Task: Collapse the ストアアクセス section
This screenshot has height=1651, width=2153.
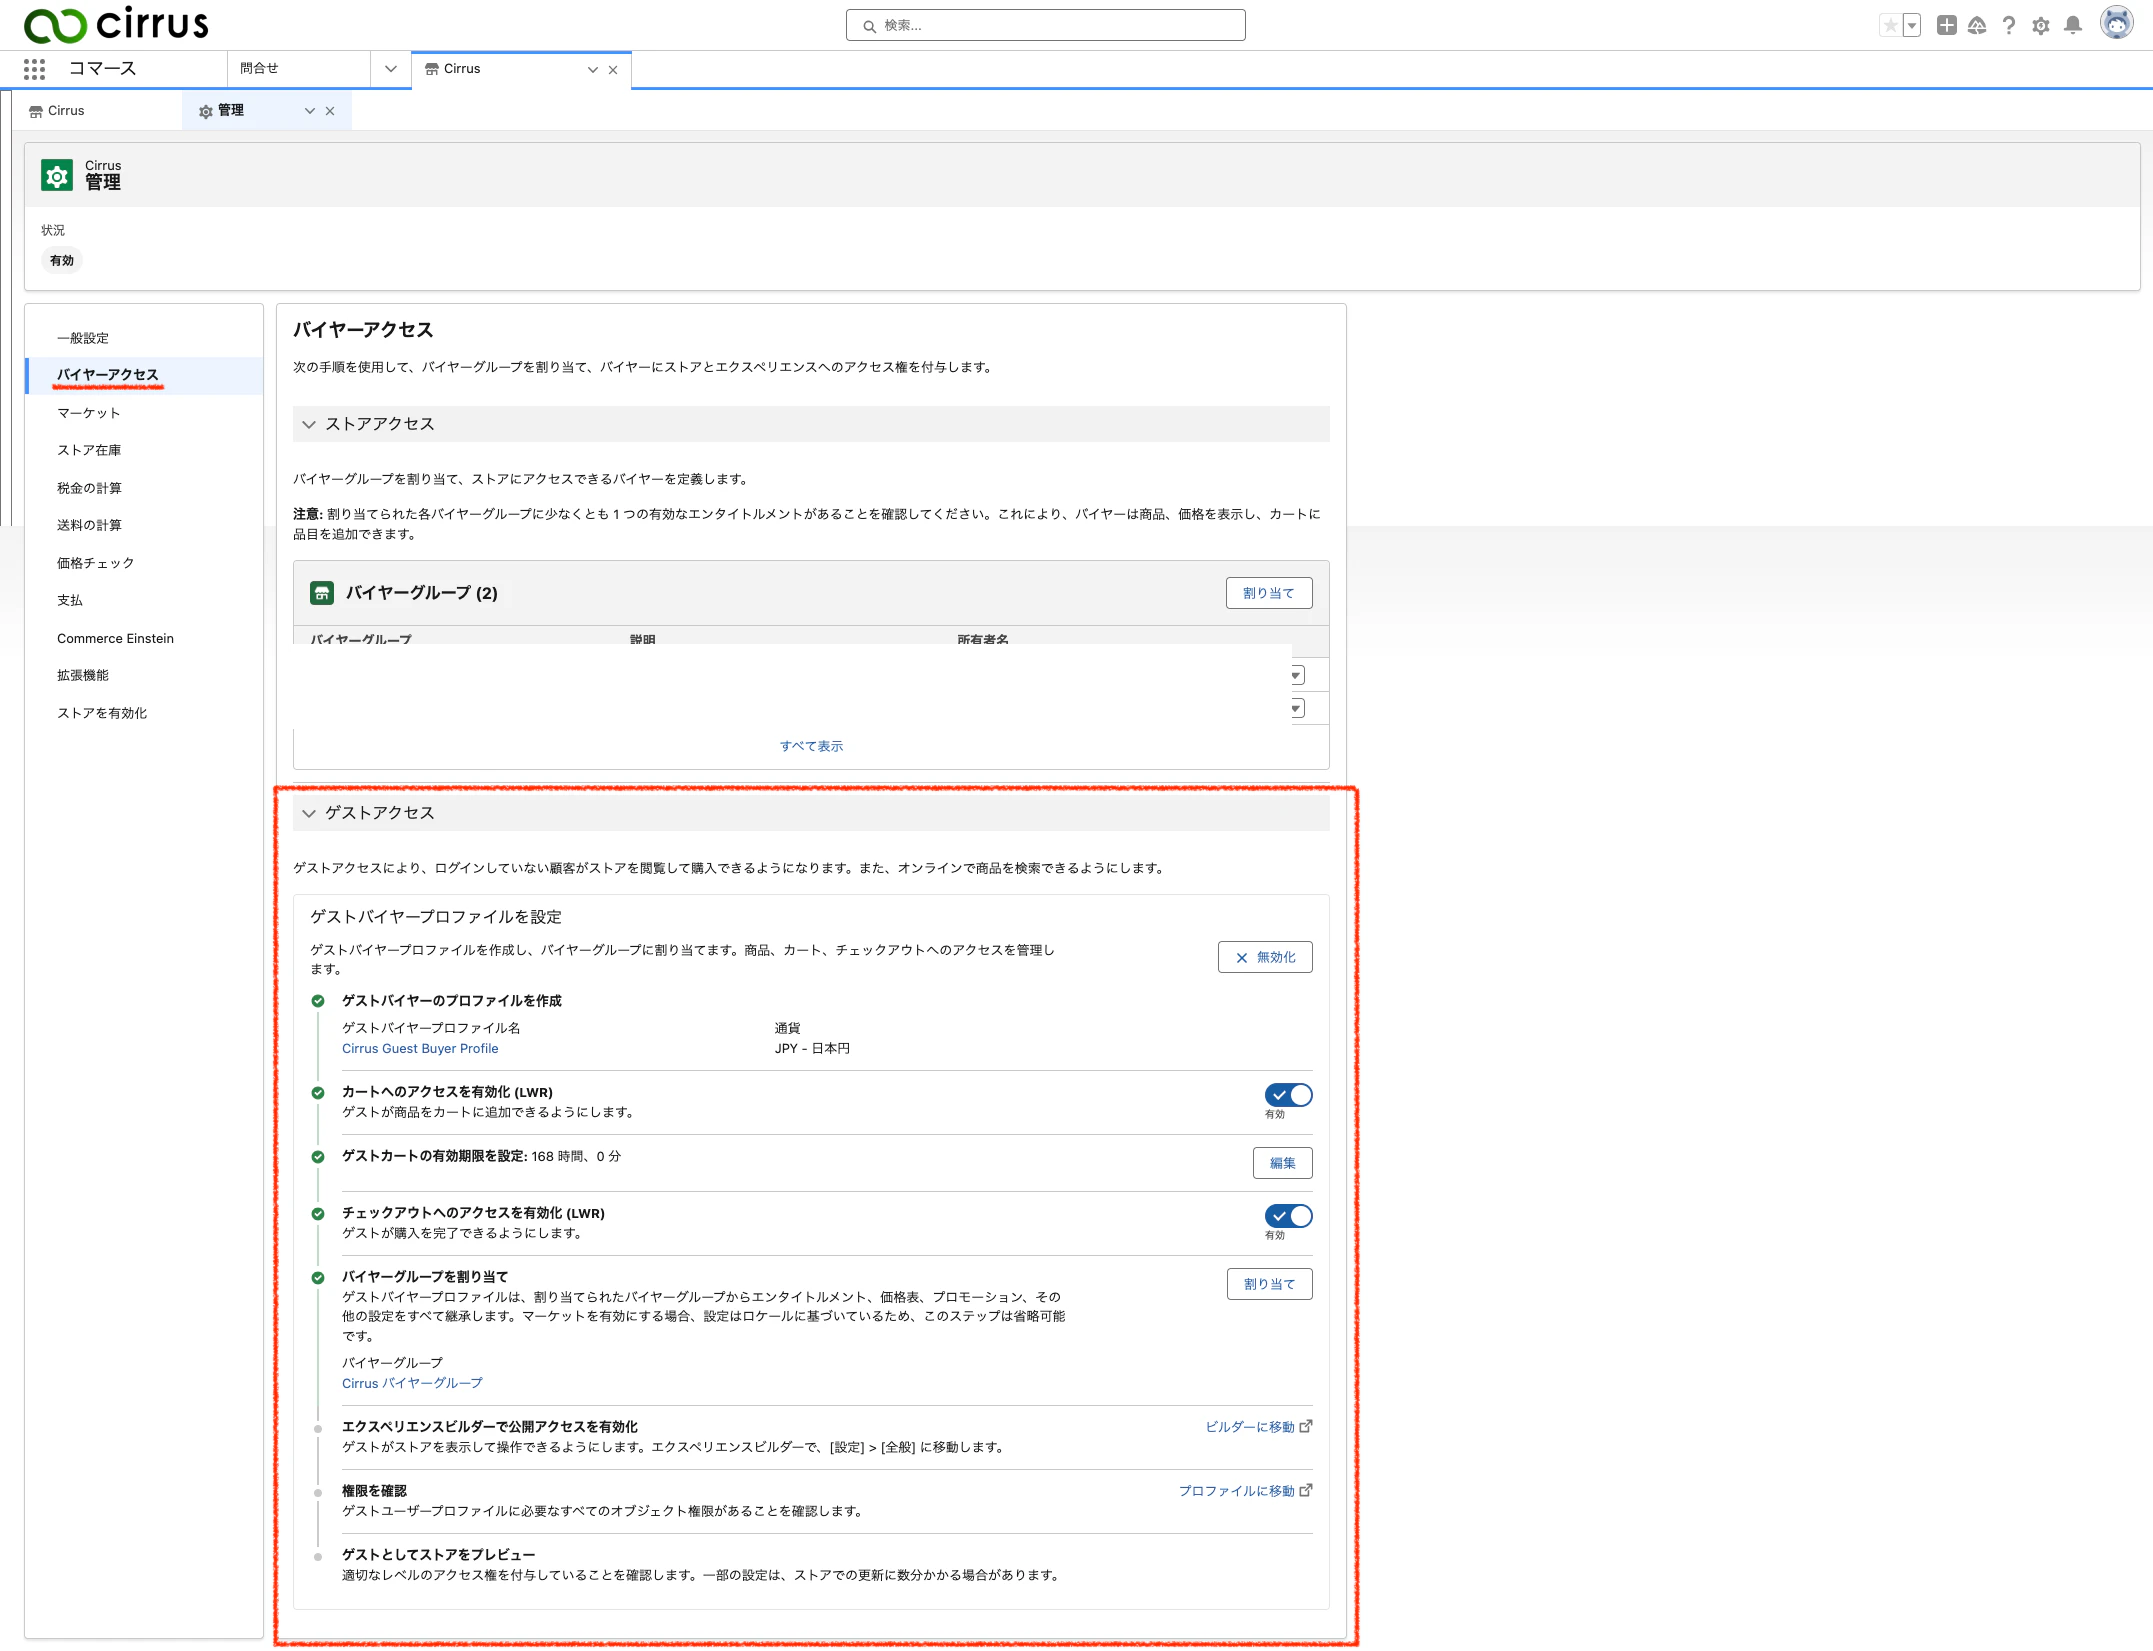Action: point(309,424)
